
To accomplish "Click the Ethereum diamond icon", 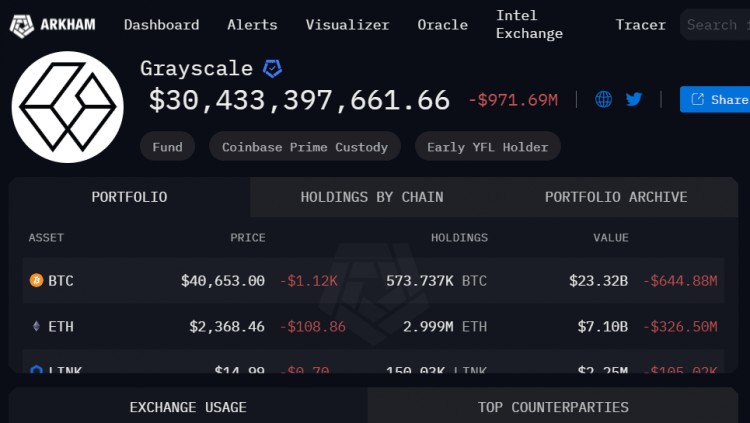I will click(x=36, y=326).
